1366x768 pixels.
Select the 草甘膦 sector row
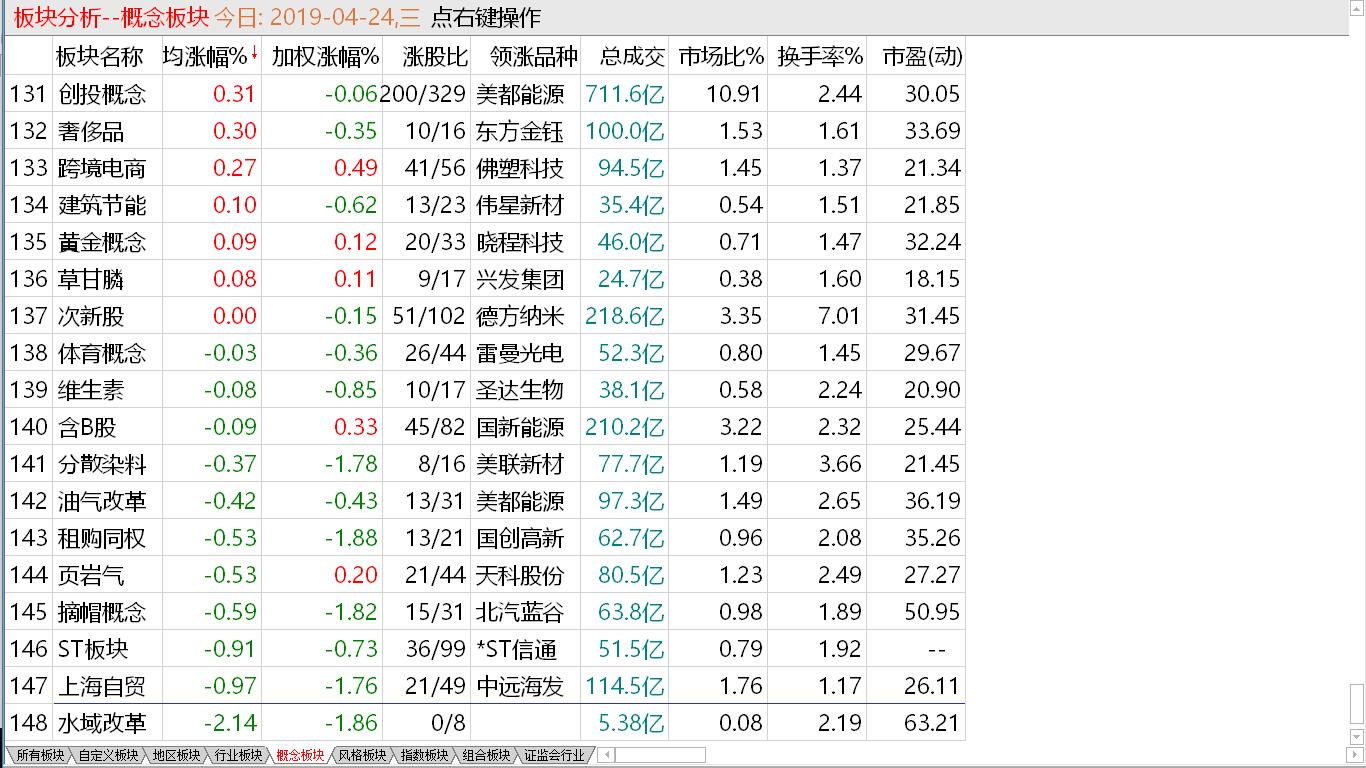(486, 279)
